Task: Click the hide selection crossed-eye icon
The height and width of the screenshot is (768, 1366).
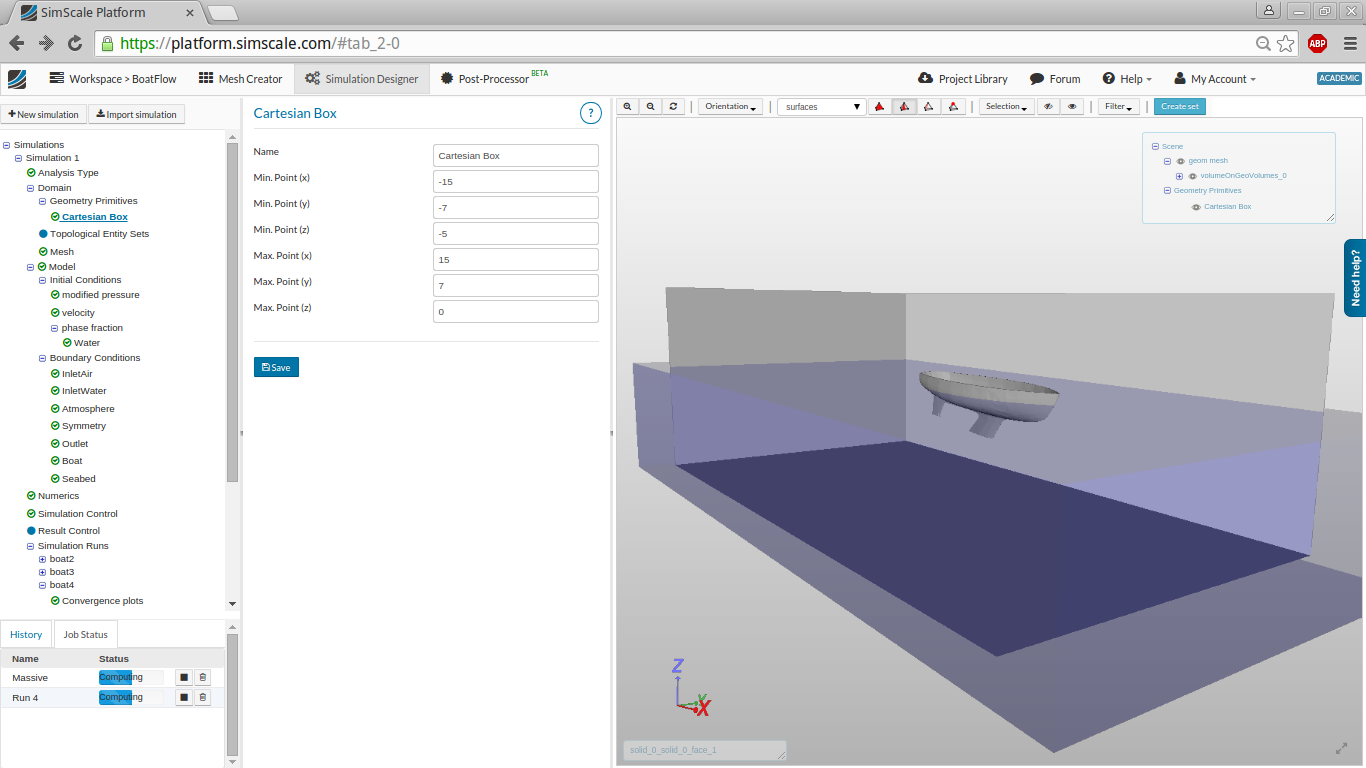Action: [1048, 107]
